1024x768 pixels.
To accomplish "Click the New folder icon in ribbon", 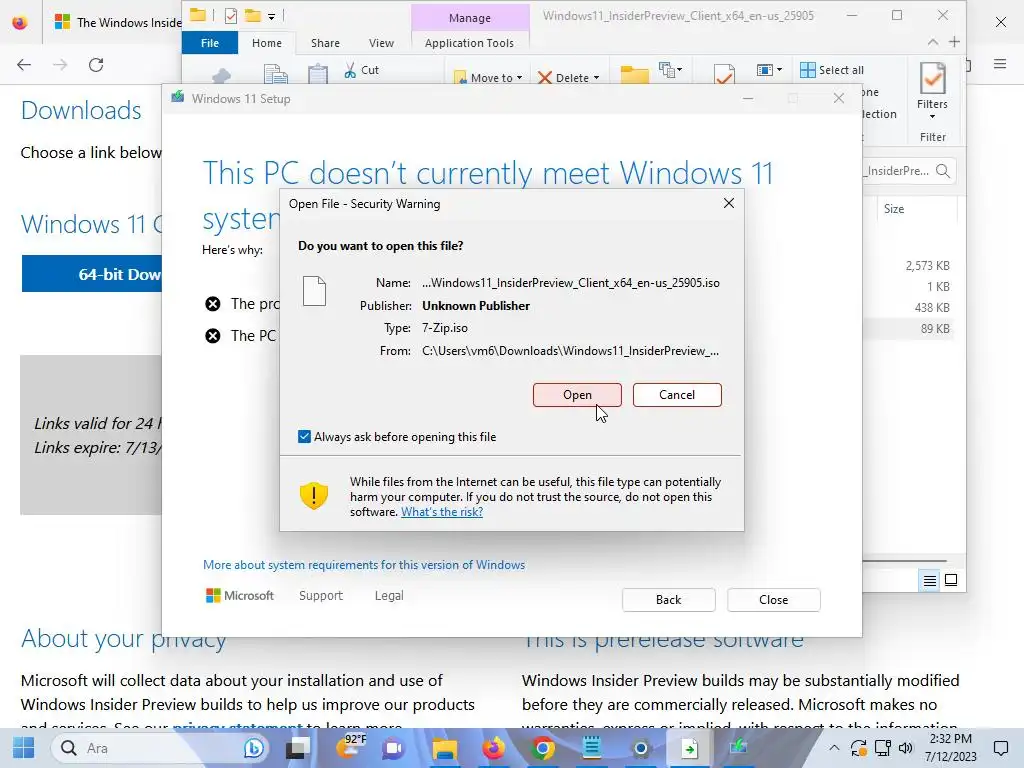I will coord(634,74).
